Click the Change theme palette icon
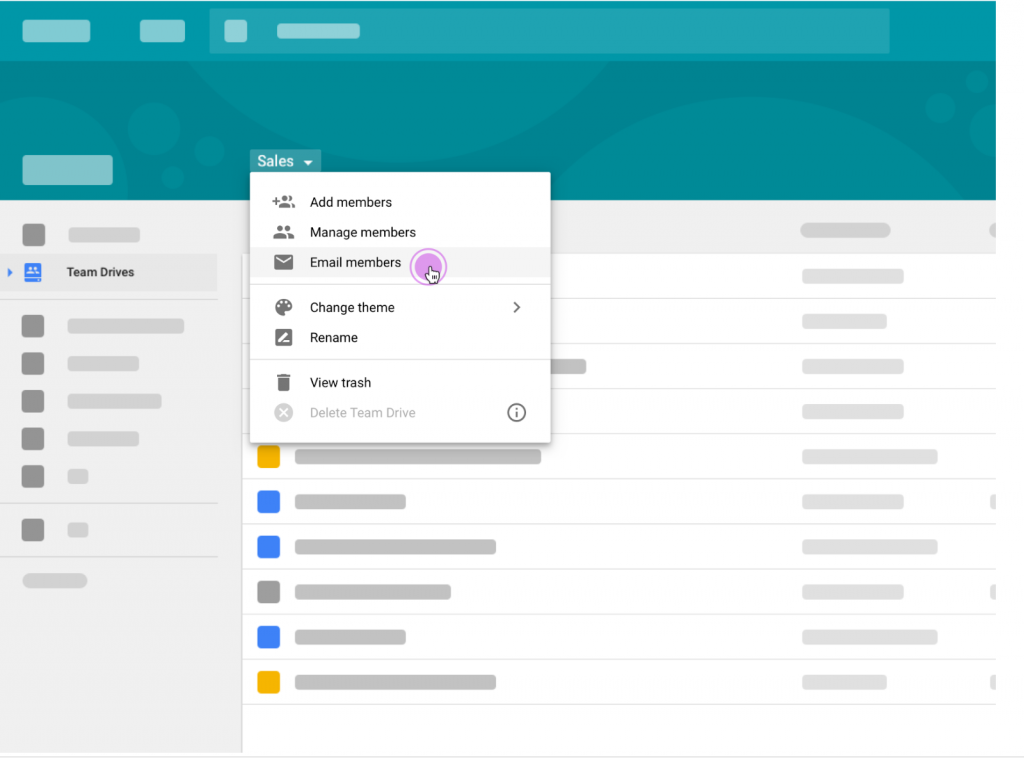This screenshot has height=760, width=1024. 283,307
